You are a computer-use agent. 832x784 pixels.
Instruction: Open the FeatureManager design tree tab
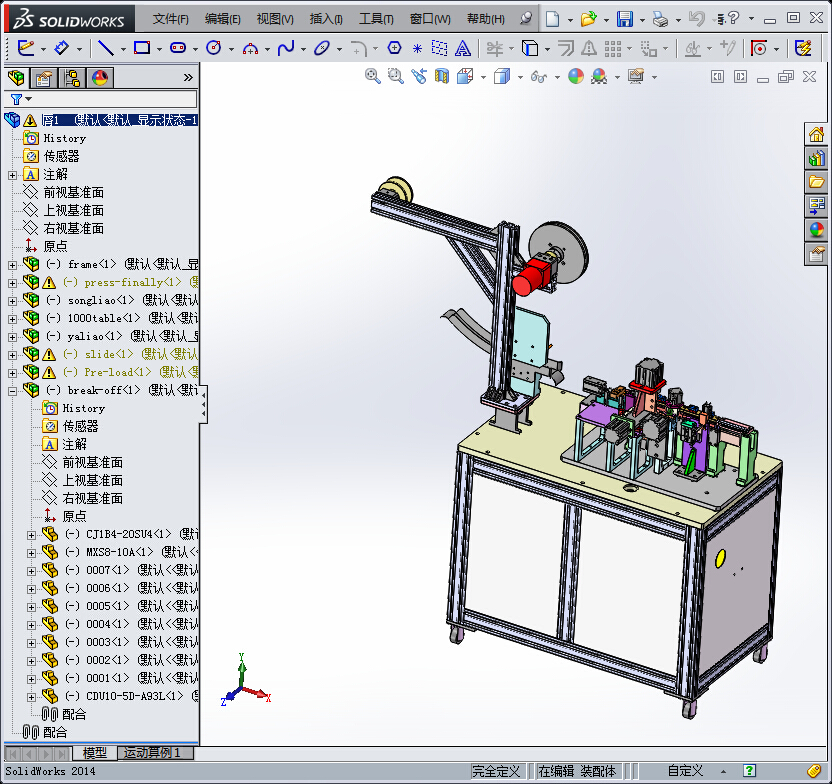(16, 78)
